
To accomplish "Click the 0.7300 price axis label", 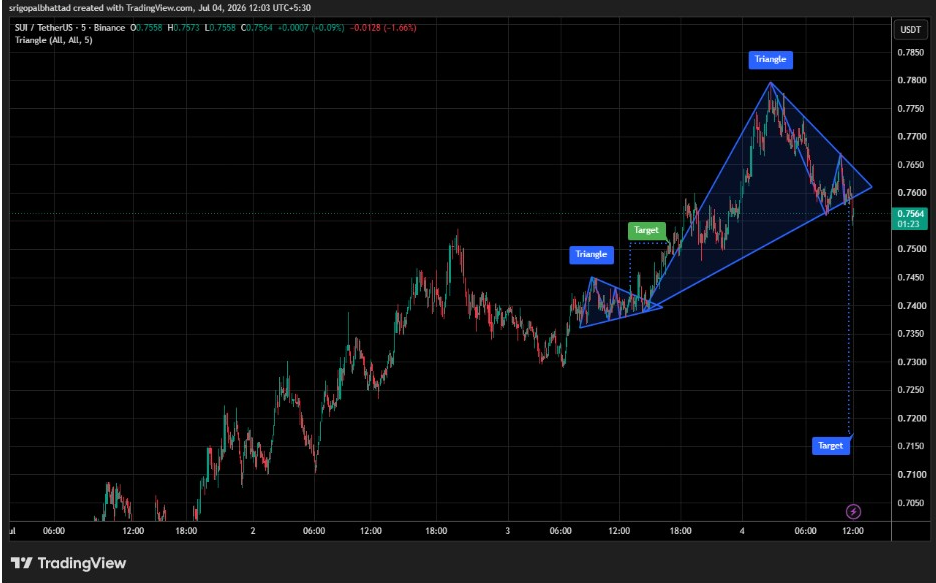I will click(x=912, y=362).
